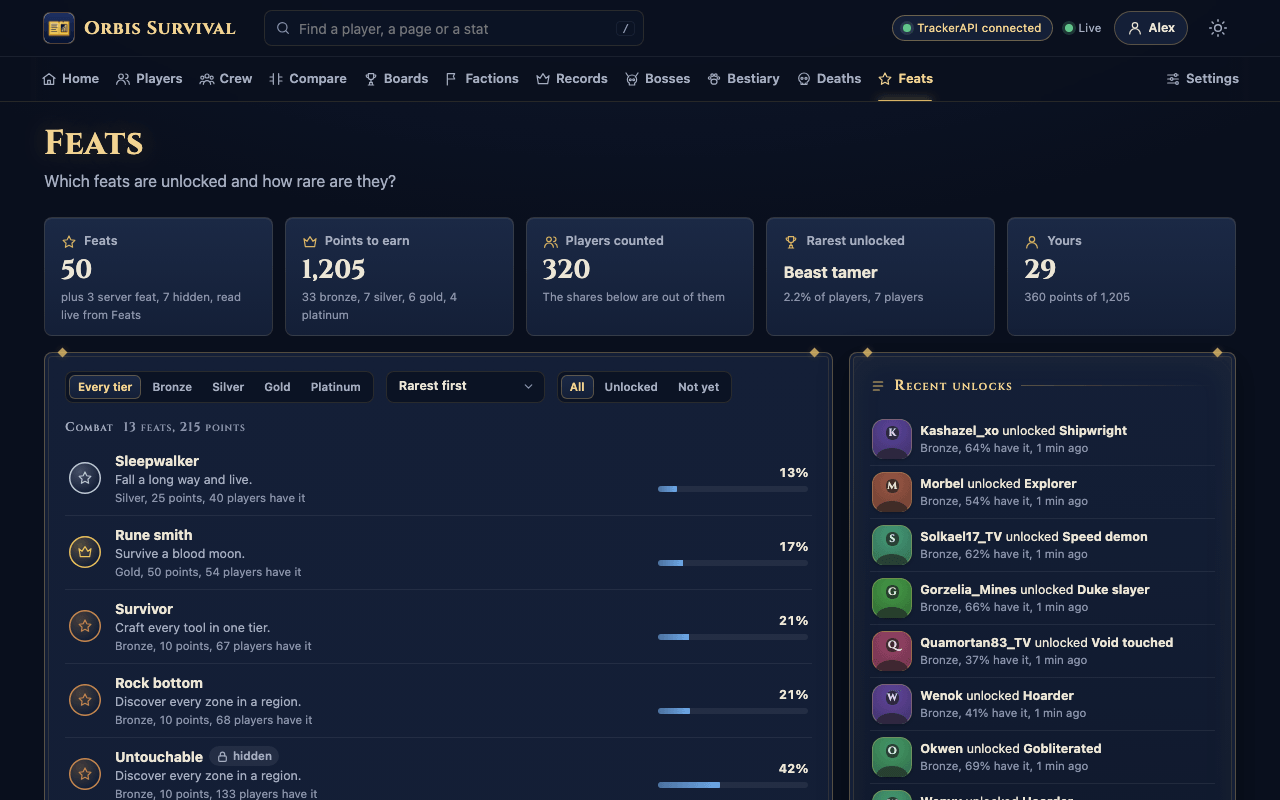The image size is (1280, 800).
Task: Click the Untouchable 42% progress bar
Action: [733, 785]
